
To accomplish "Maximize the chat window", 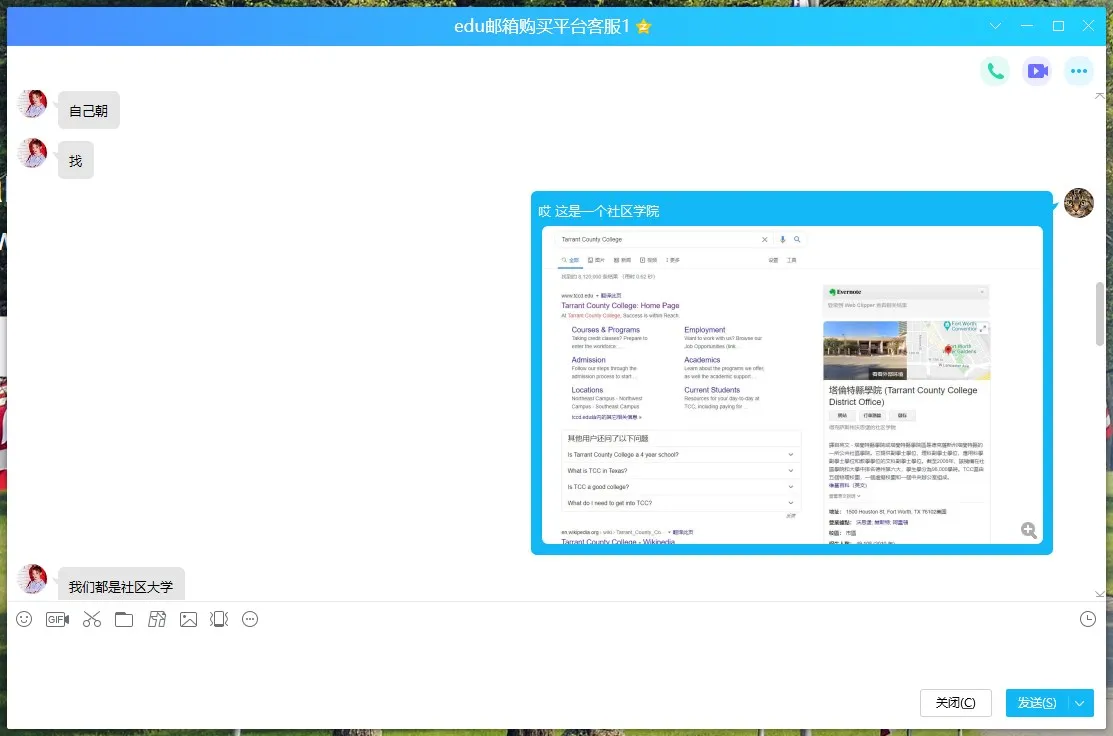I will pos(1058,26).
